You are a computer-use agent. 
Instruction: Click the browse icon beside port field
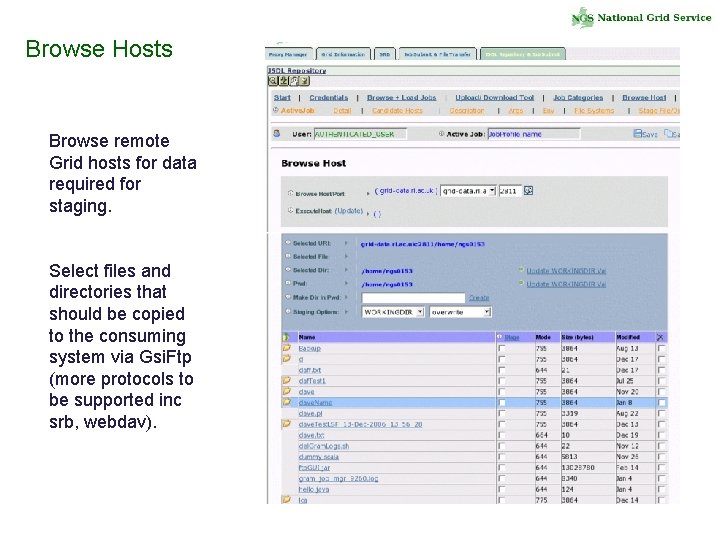tap(529, 191)
